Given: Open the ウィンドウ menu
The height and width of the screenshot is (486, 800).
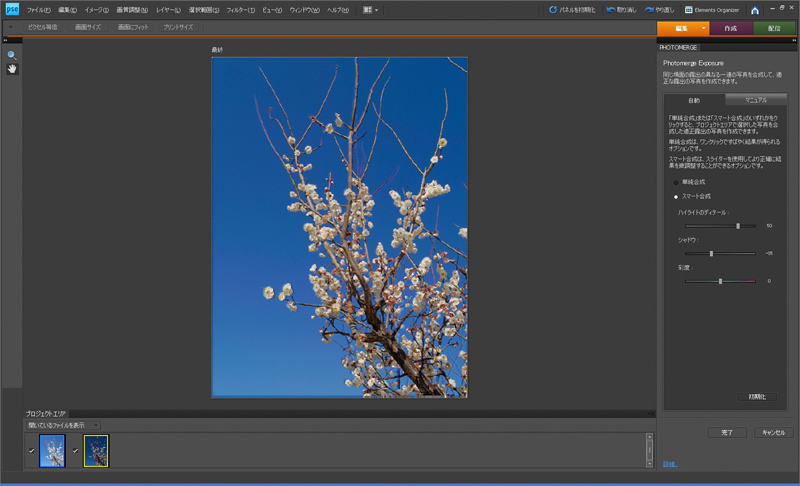Looking at the screenshot, I should point(305,10).
